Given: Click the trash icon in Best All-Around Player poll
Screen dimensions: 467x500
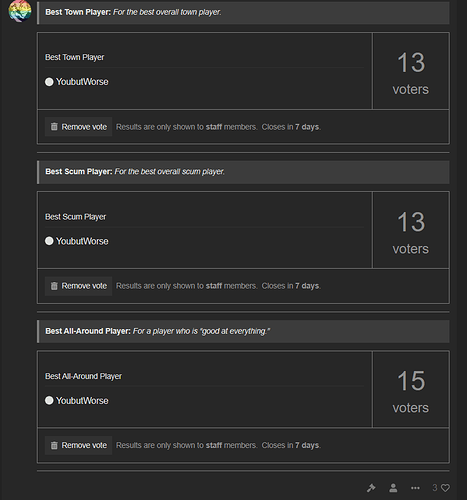Looking at the screenshot, I should click(x=54, y=445).
